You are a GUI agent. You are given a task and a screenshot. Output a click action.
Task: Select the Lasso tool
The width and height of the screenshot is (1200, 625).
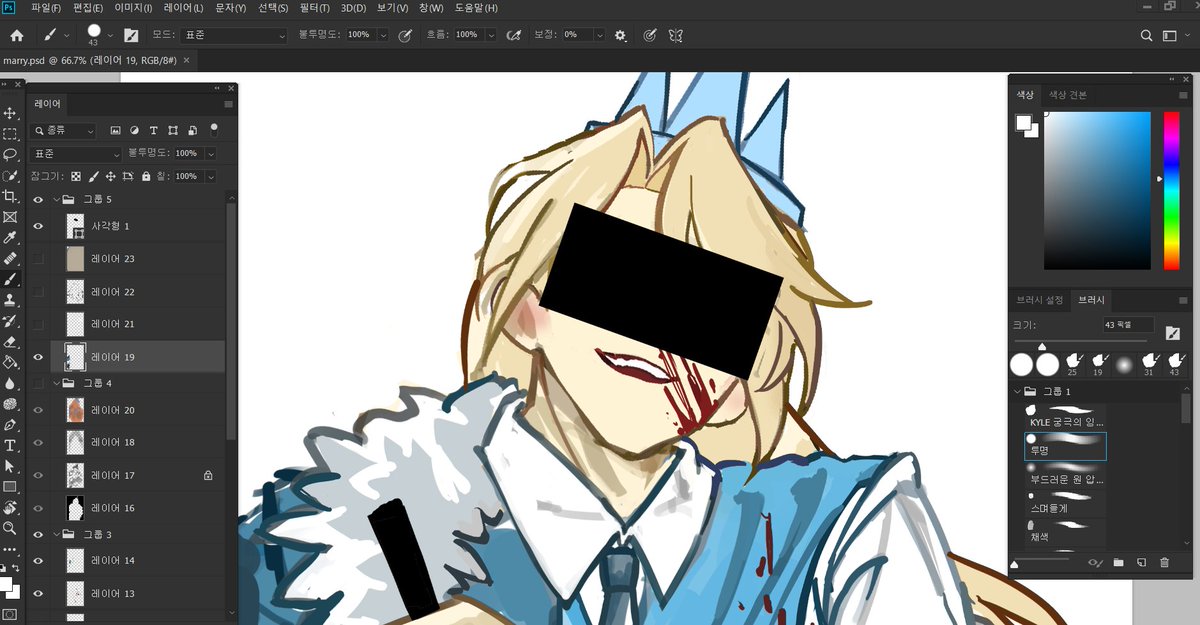tap(10, 155)
